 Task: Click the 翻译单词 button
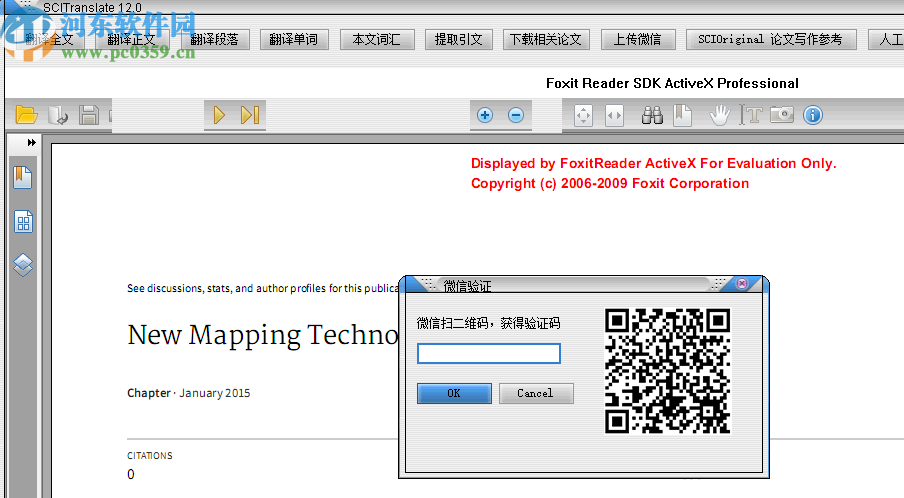pos(294,39)
